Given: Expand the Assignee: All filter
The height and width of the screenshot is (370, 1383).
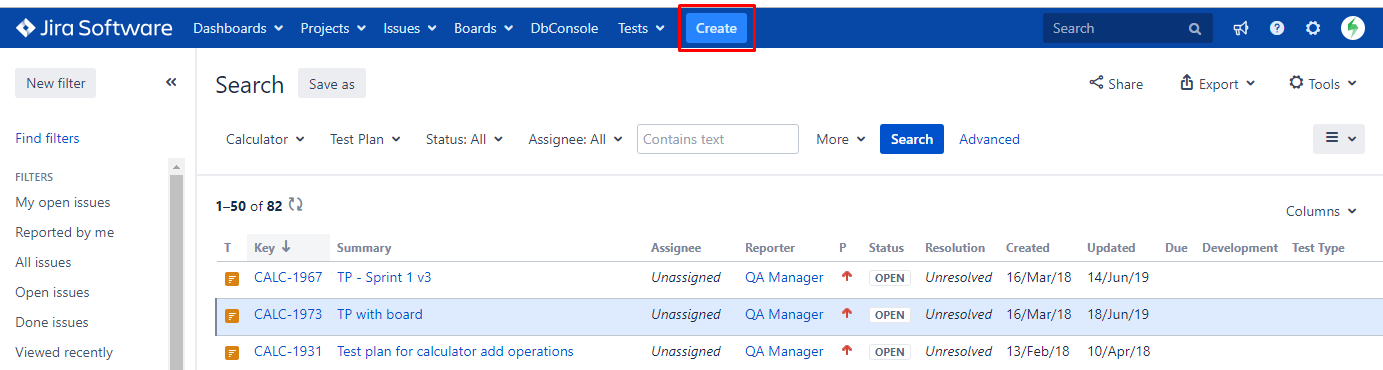Looking at the screenshot, I should click(x=575, y=139).
